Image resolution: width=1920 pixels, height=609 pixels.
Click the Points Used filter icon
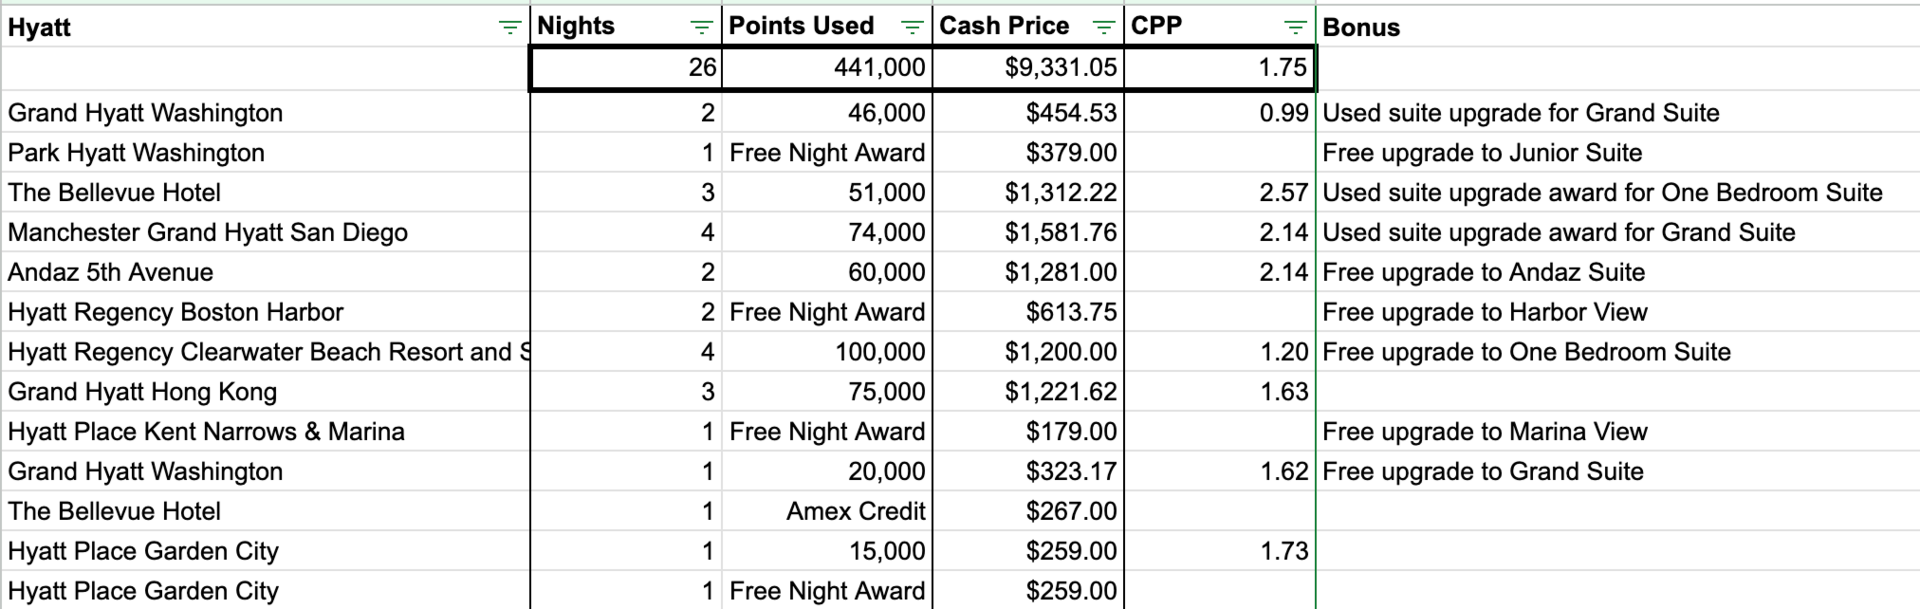tap(912, 28)
